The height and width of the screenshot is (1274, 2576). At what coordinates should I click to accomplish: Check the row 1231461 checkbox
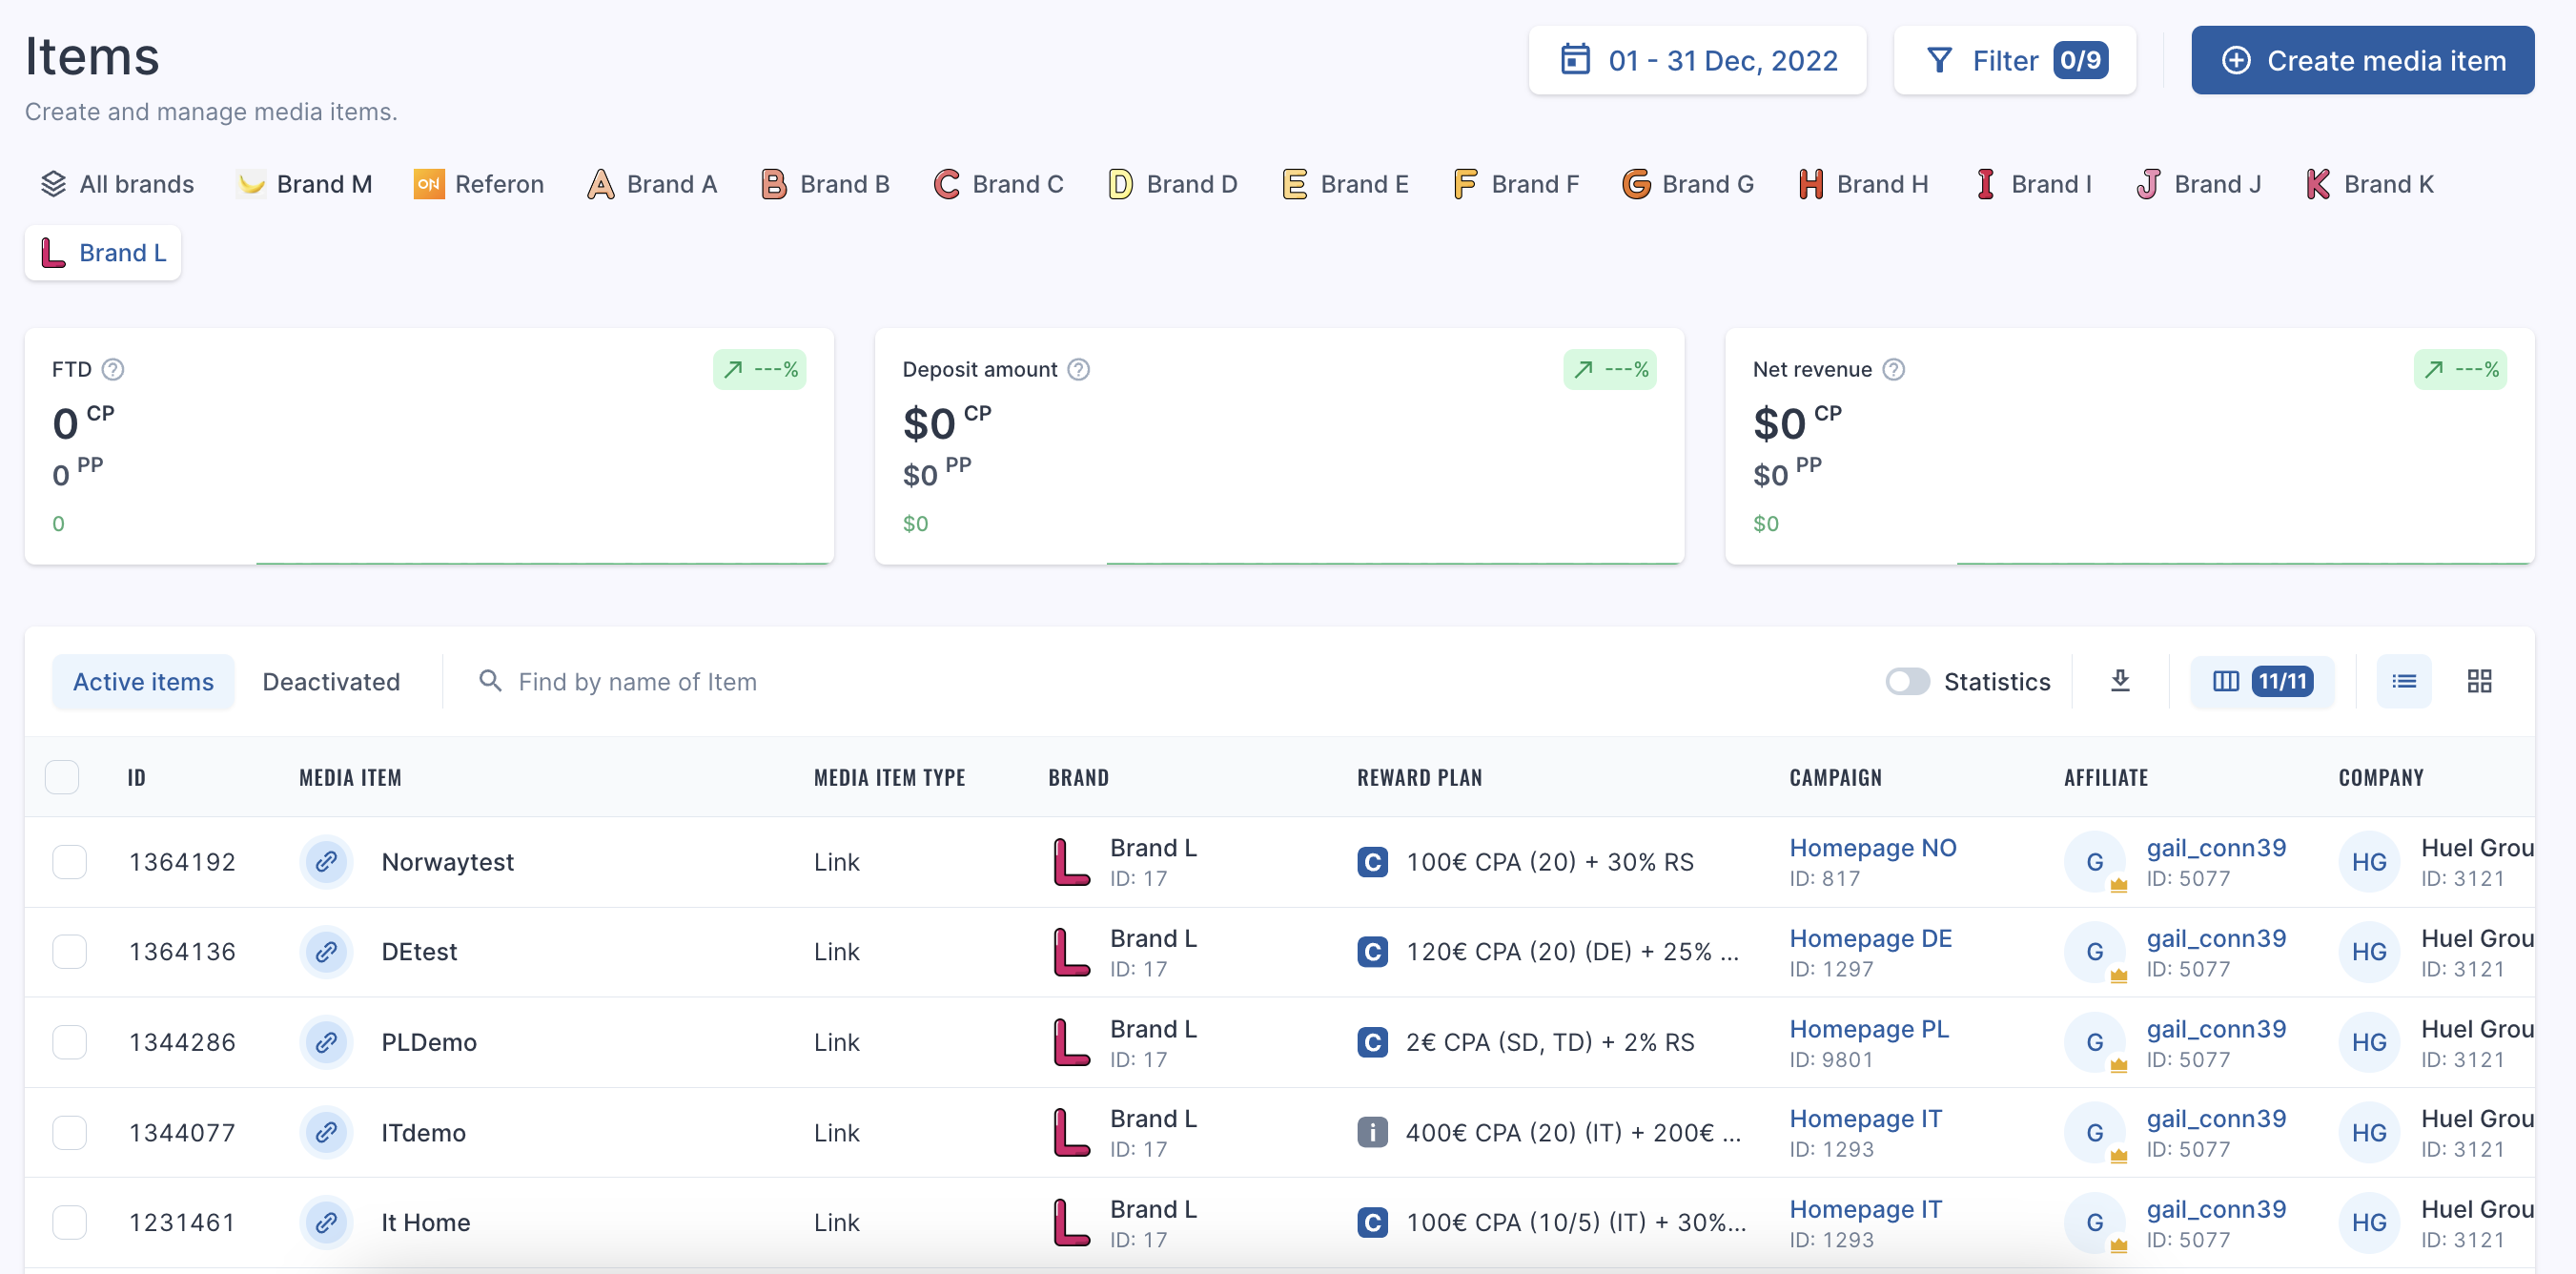click(69, 1222)
